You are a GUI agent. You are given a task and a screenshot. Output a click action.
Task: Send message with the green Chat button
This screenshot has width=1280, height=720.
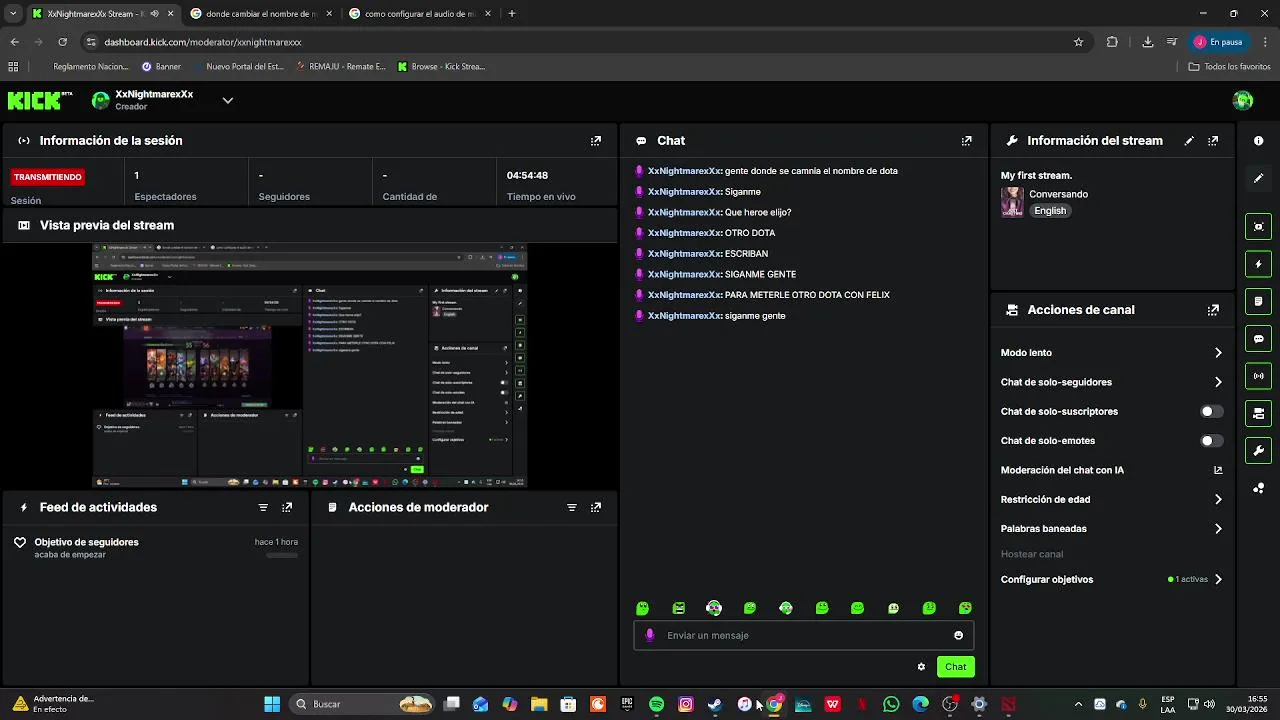956,667
